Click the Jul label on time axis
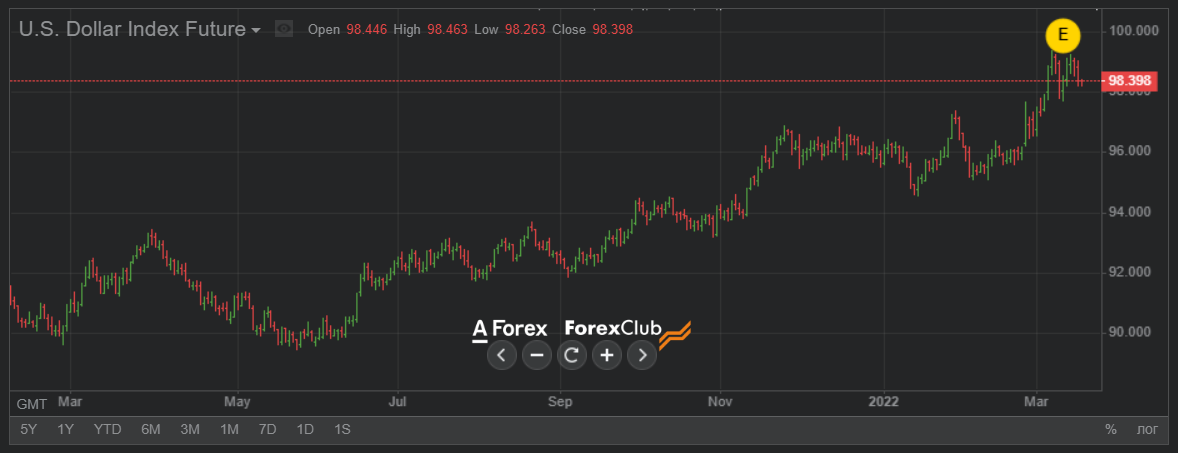The height and width of the screenshot is (453, 1178). tap(397, 402)
